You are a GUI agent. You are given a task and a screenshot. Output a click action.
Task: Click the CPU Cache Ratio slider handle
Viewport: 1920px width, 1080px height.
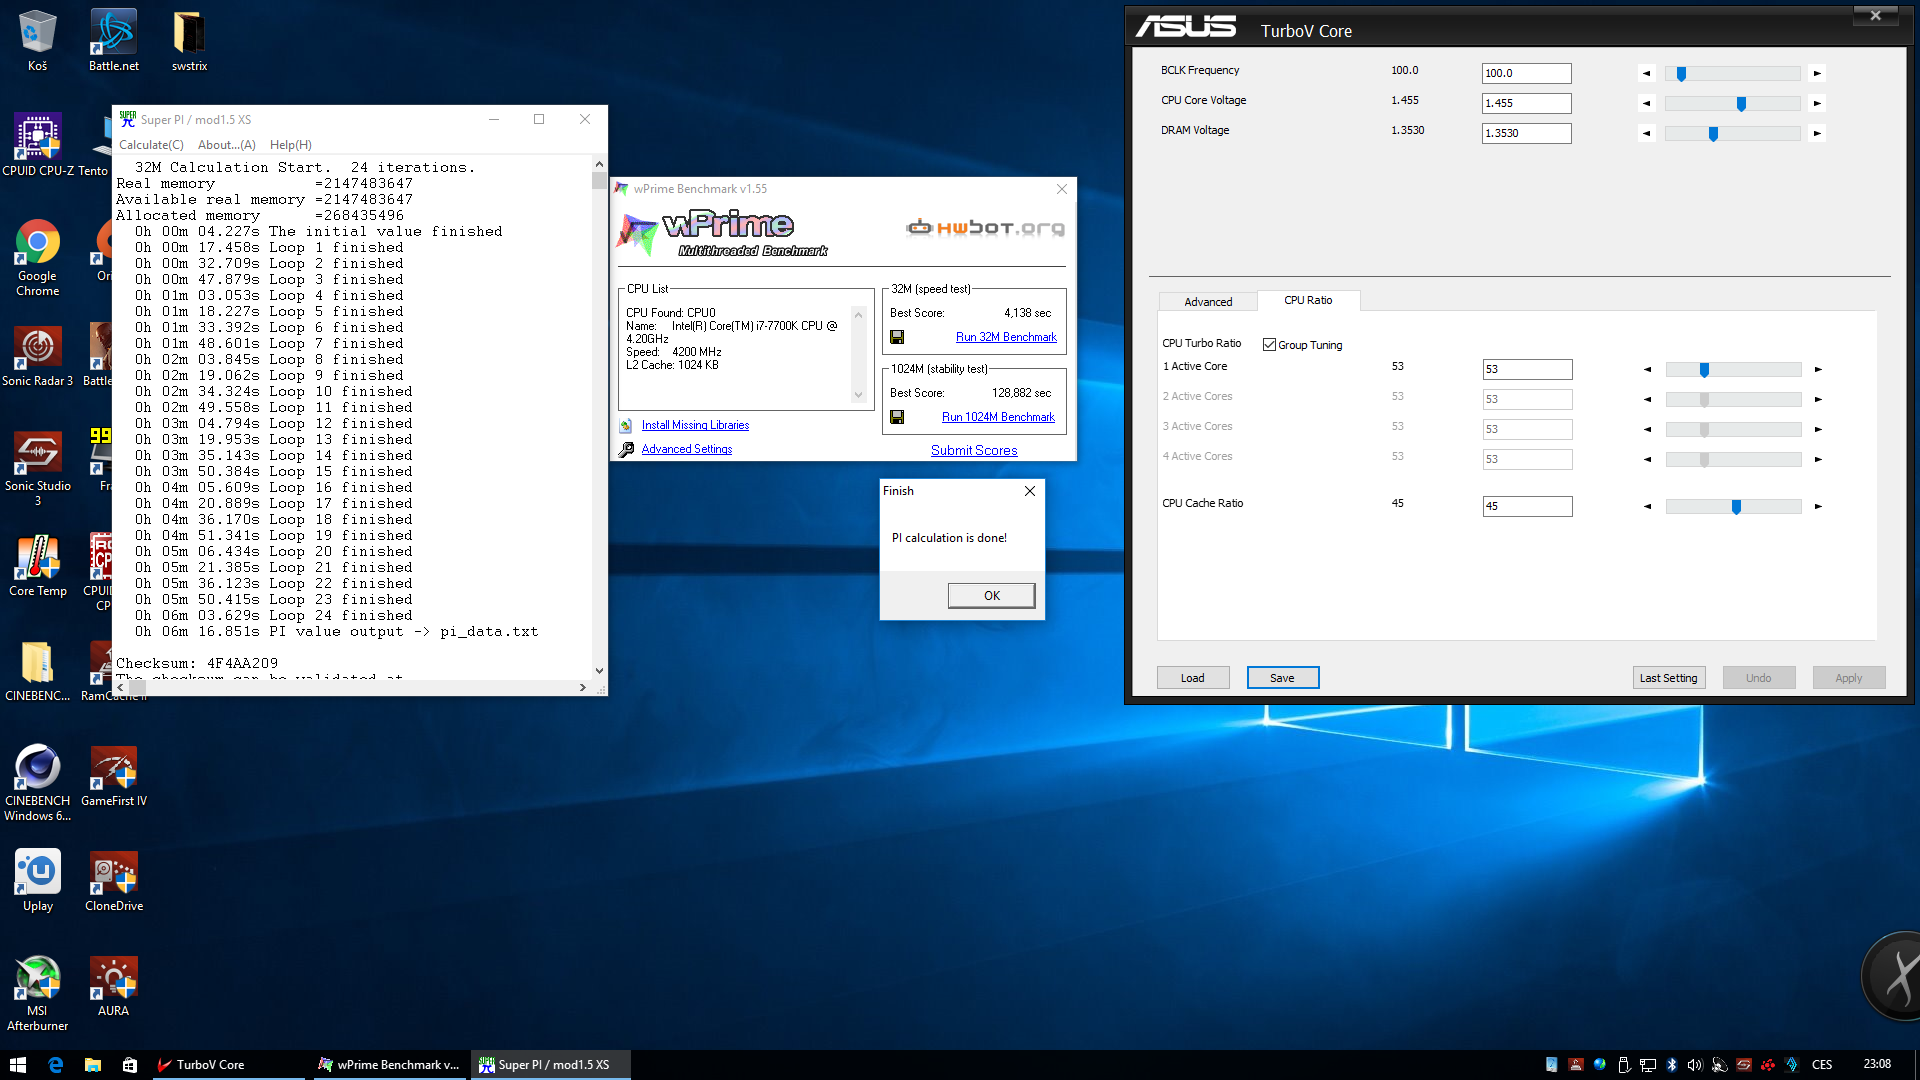(x=1736, y=507)
